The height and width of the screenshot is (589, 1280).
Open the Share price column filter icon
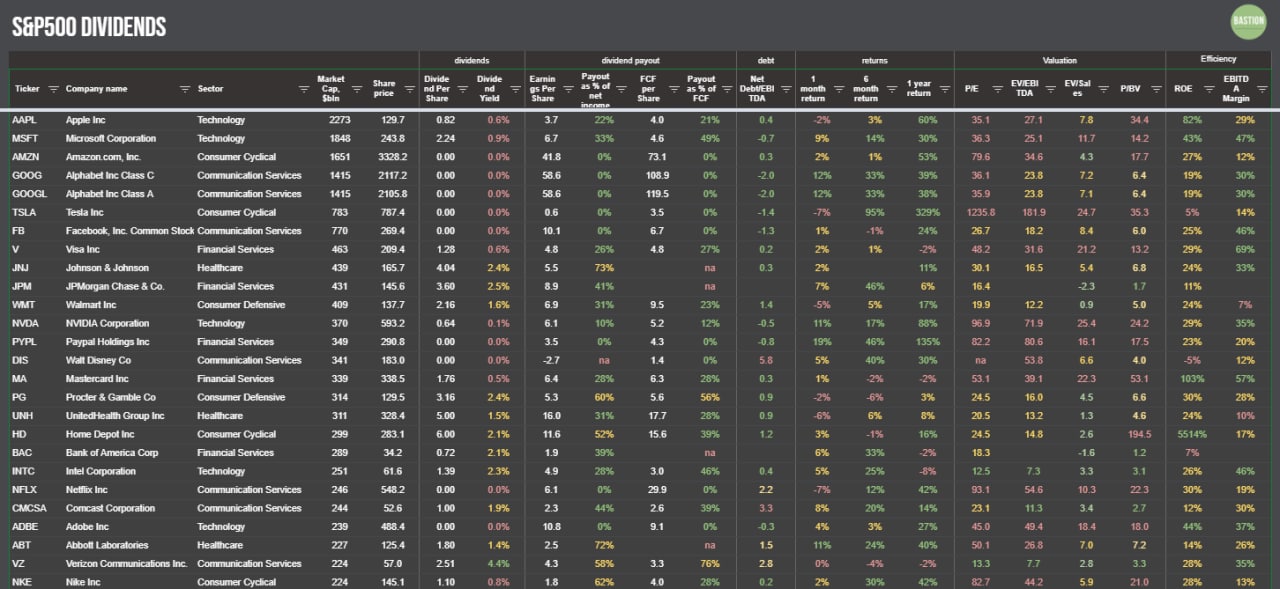click(409, 89)
